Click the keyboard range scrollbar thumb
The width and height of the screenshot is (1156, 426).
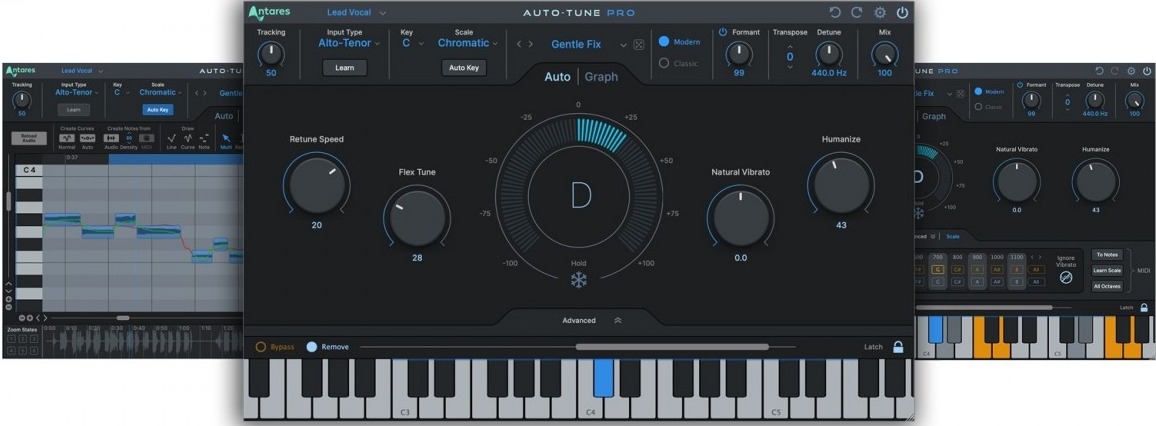(x=672, y=346)
